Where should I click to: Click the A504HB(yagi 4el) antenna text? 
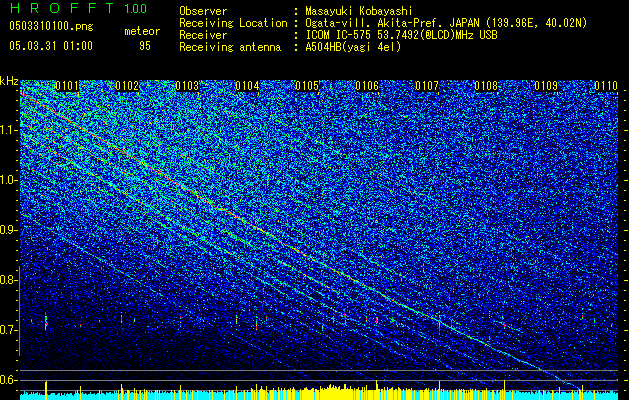353,47
